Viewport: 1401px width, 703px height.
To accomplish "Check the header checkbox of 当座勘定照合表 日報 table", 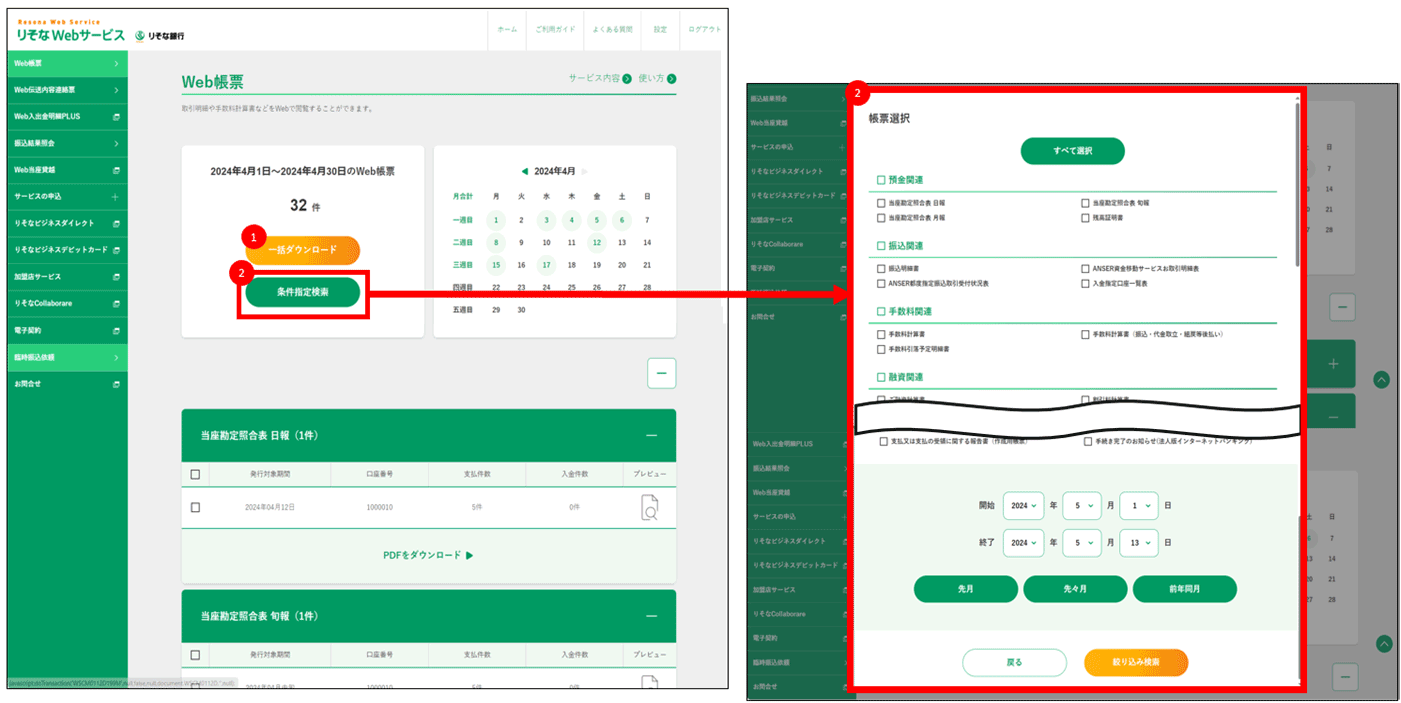I will coord(195,474).
